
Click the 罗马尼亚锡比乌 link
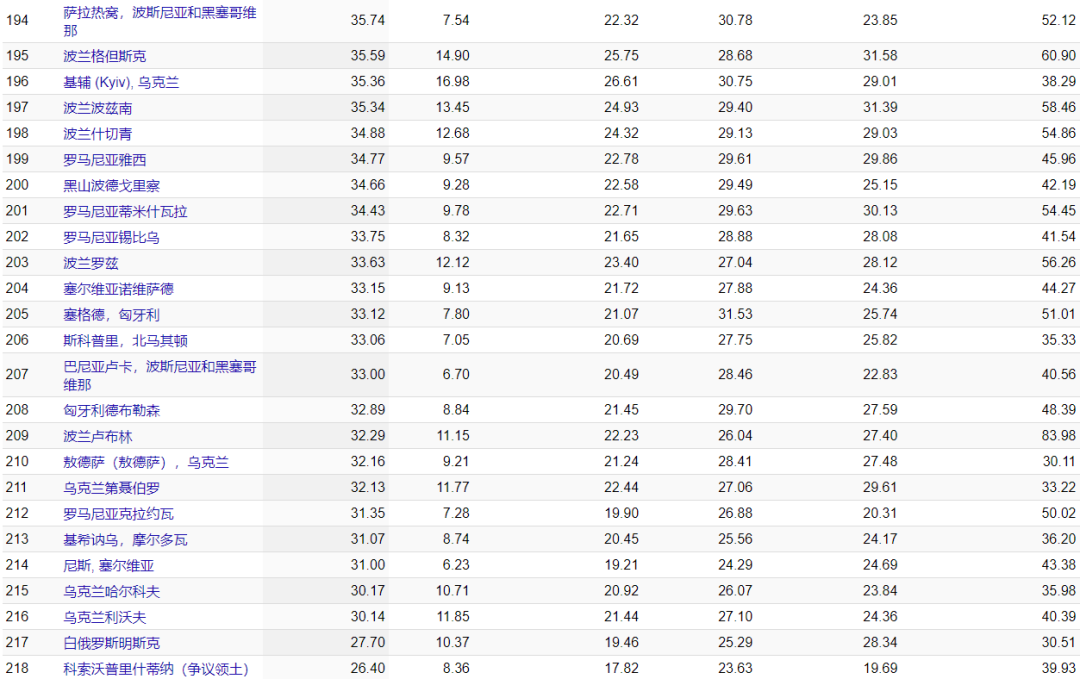[112, 237]
